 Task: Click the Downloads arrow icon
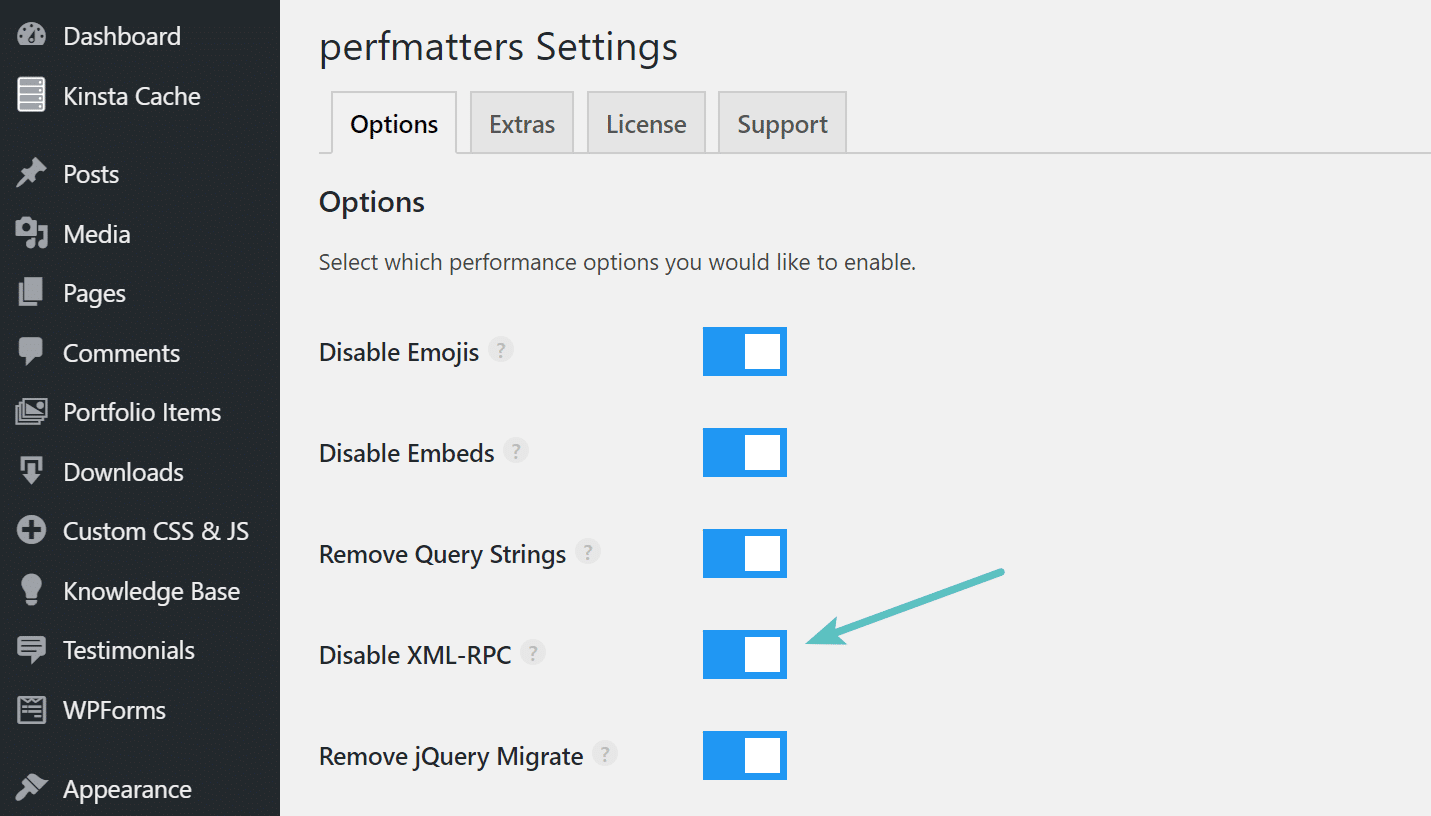(32, 471)
